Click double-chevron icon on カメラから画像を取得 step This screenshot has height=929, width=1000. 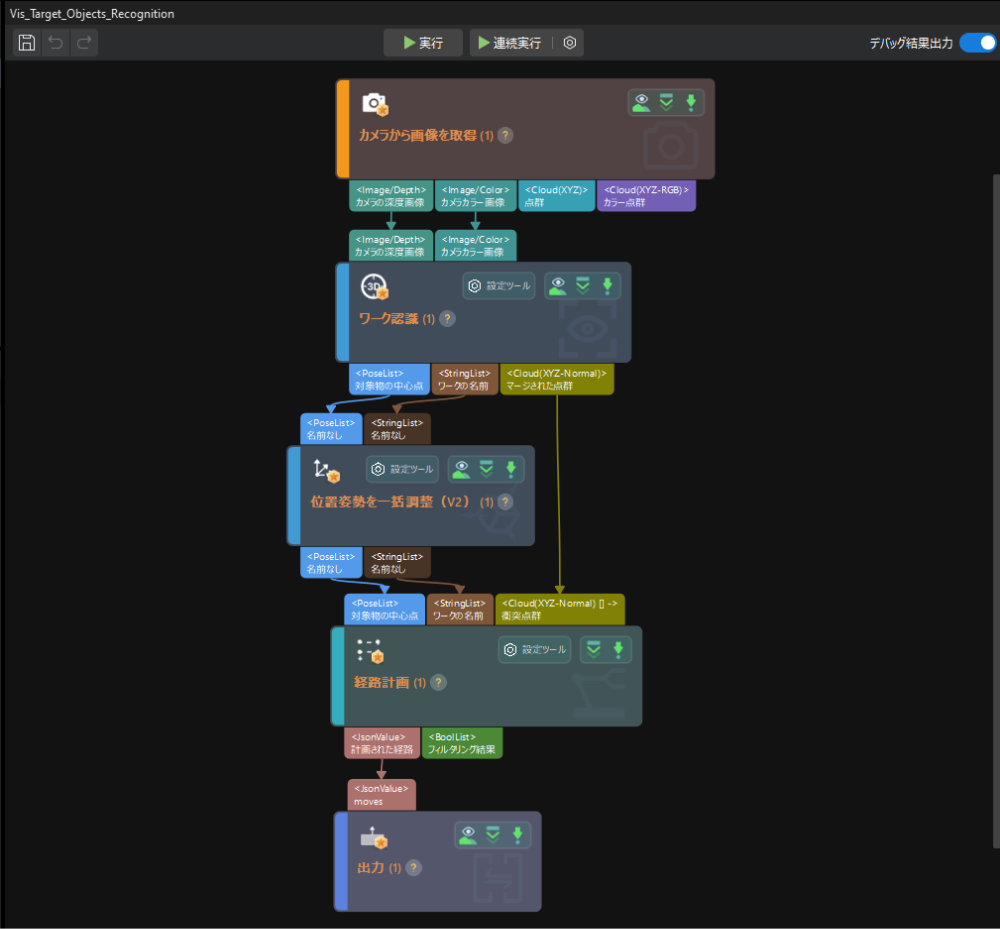pyautogui.click(x=666, y=103)
